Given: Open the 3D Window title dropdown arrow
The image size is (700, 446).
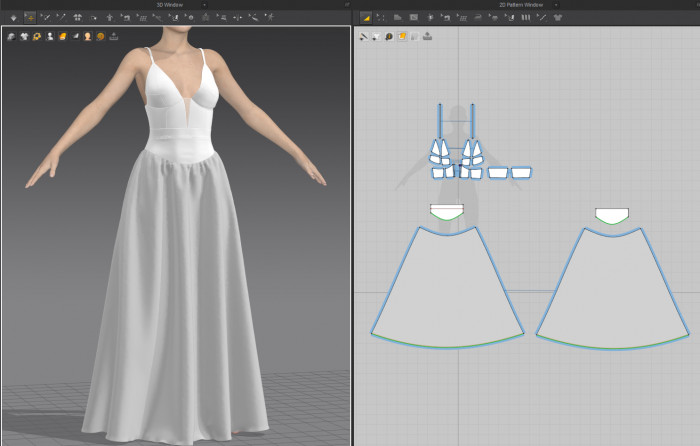Looking at the screenshot, I should [204, 5].
